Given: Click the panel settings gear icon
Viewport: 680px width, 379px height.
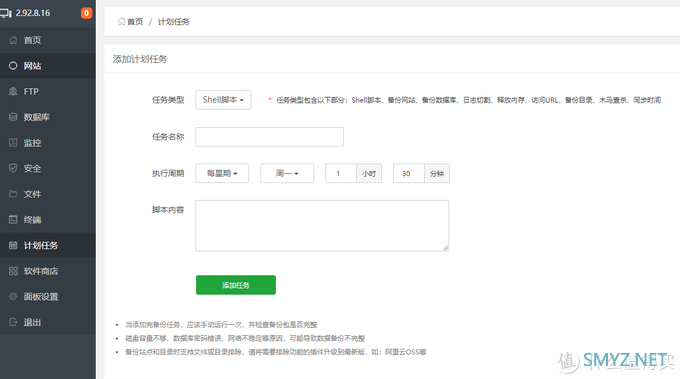Looking at the screenshot, I should [13, 297].
